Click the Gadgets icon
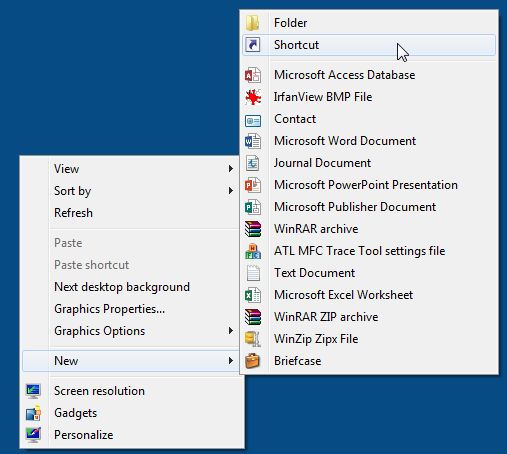Image resolution: width=507 pixels, height=454 pixels. coord(33,413)
